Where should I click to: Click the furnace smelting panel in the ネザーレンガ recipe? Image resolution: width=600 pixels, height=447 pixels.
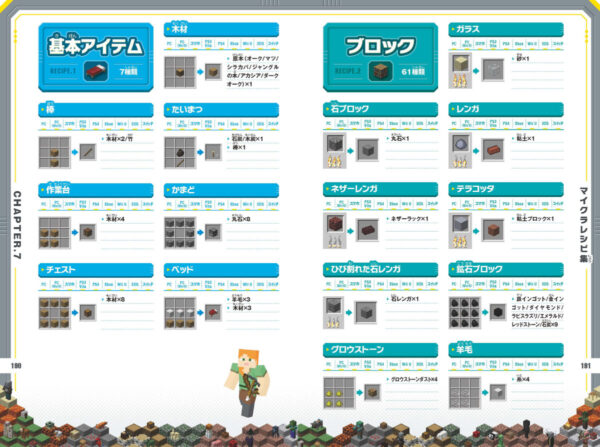point(334,231)
